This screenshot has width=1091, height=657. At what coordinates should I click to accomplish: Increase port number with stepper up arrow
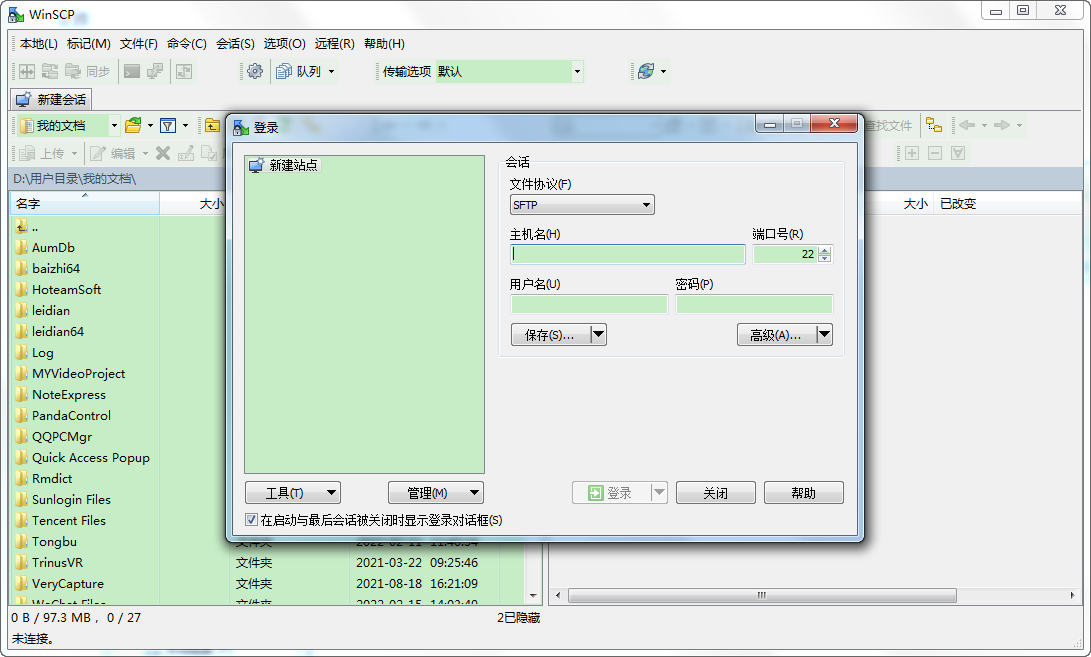[x=825, y=251]
